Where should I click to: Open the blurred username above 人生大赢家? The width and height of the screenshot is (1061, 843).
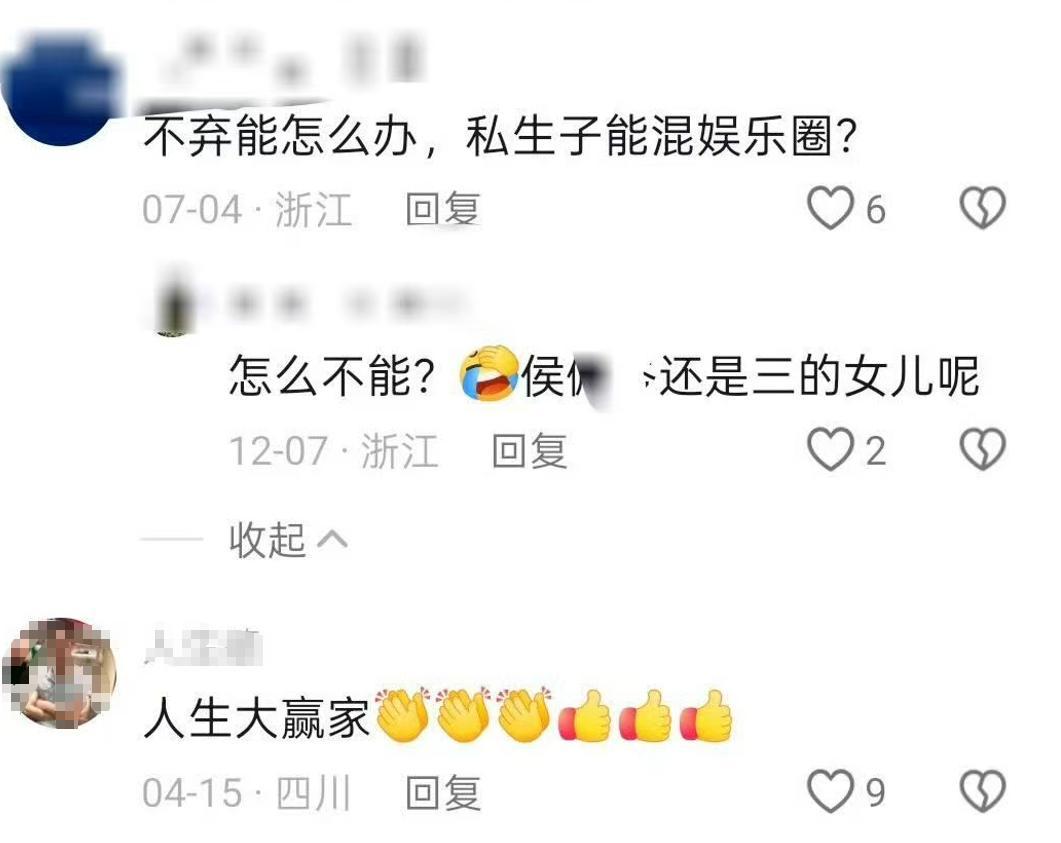203,646
